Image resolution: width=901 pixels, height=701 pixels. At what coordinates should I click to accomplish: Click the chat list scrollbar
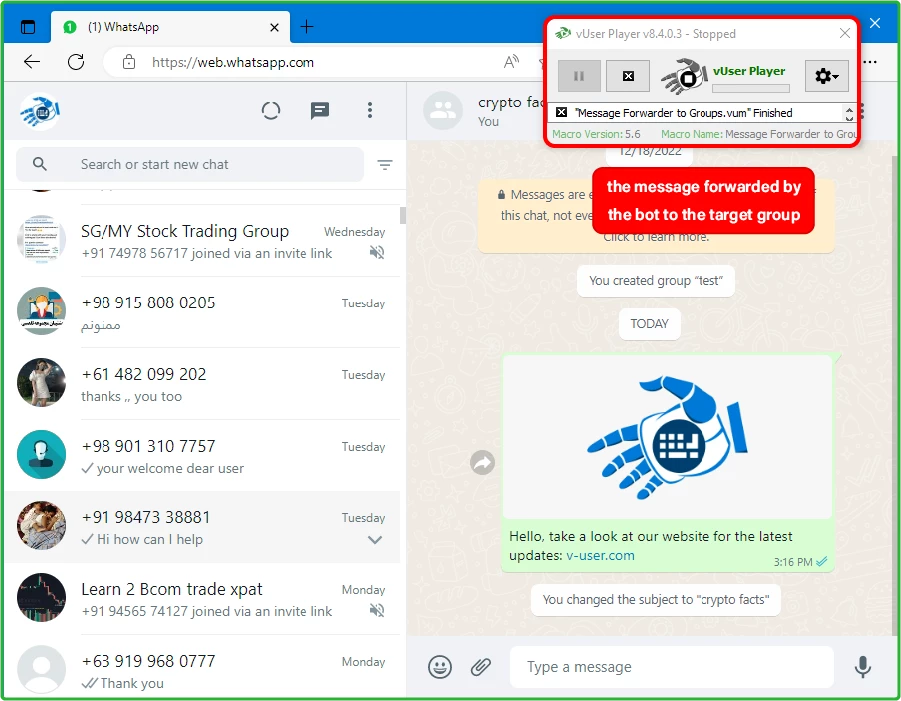click(403, 215)
